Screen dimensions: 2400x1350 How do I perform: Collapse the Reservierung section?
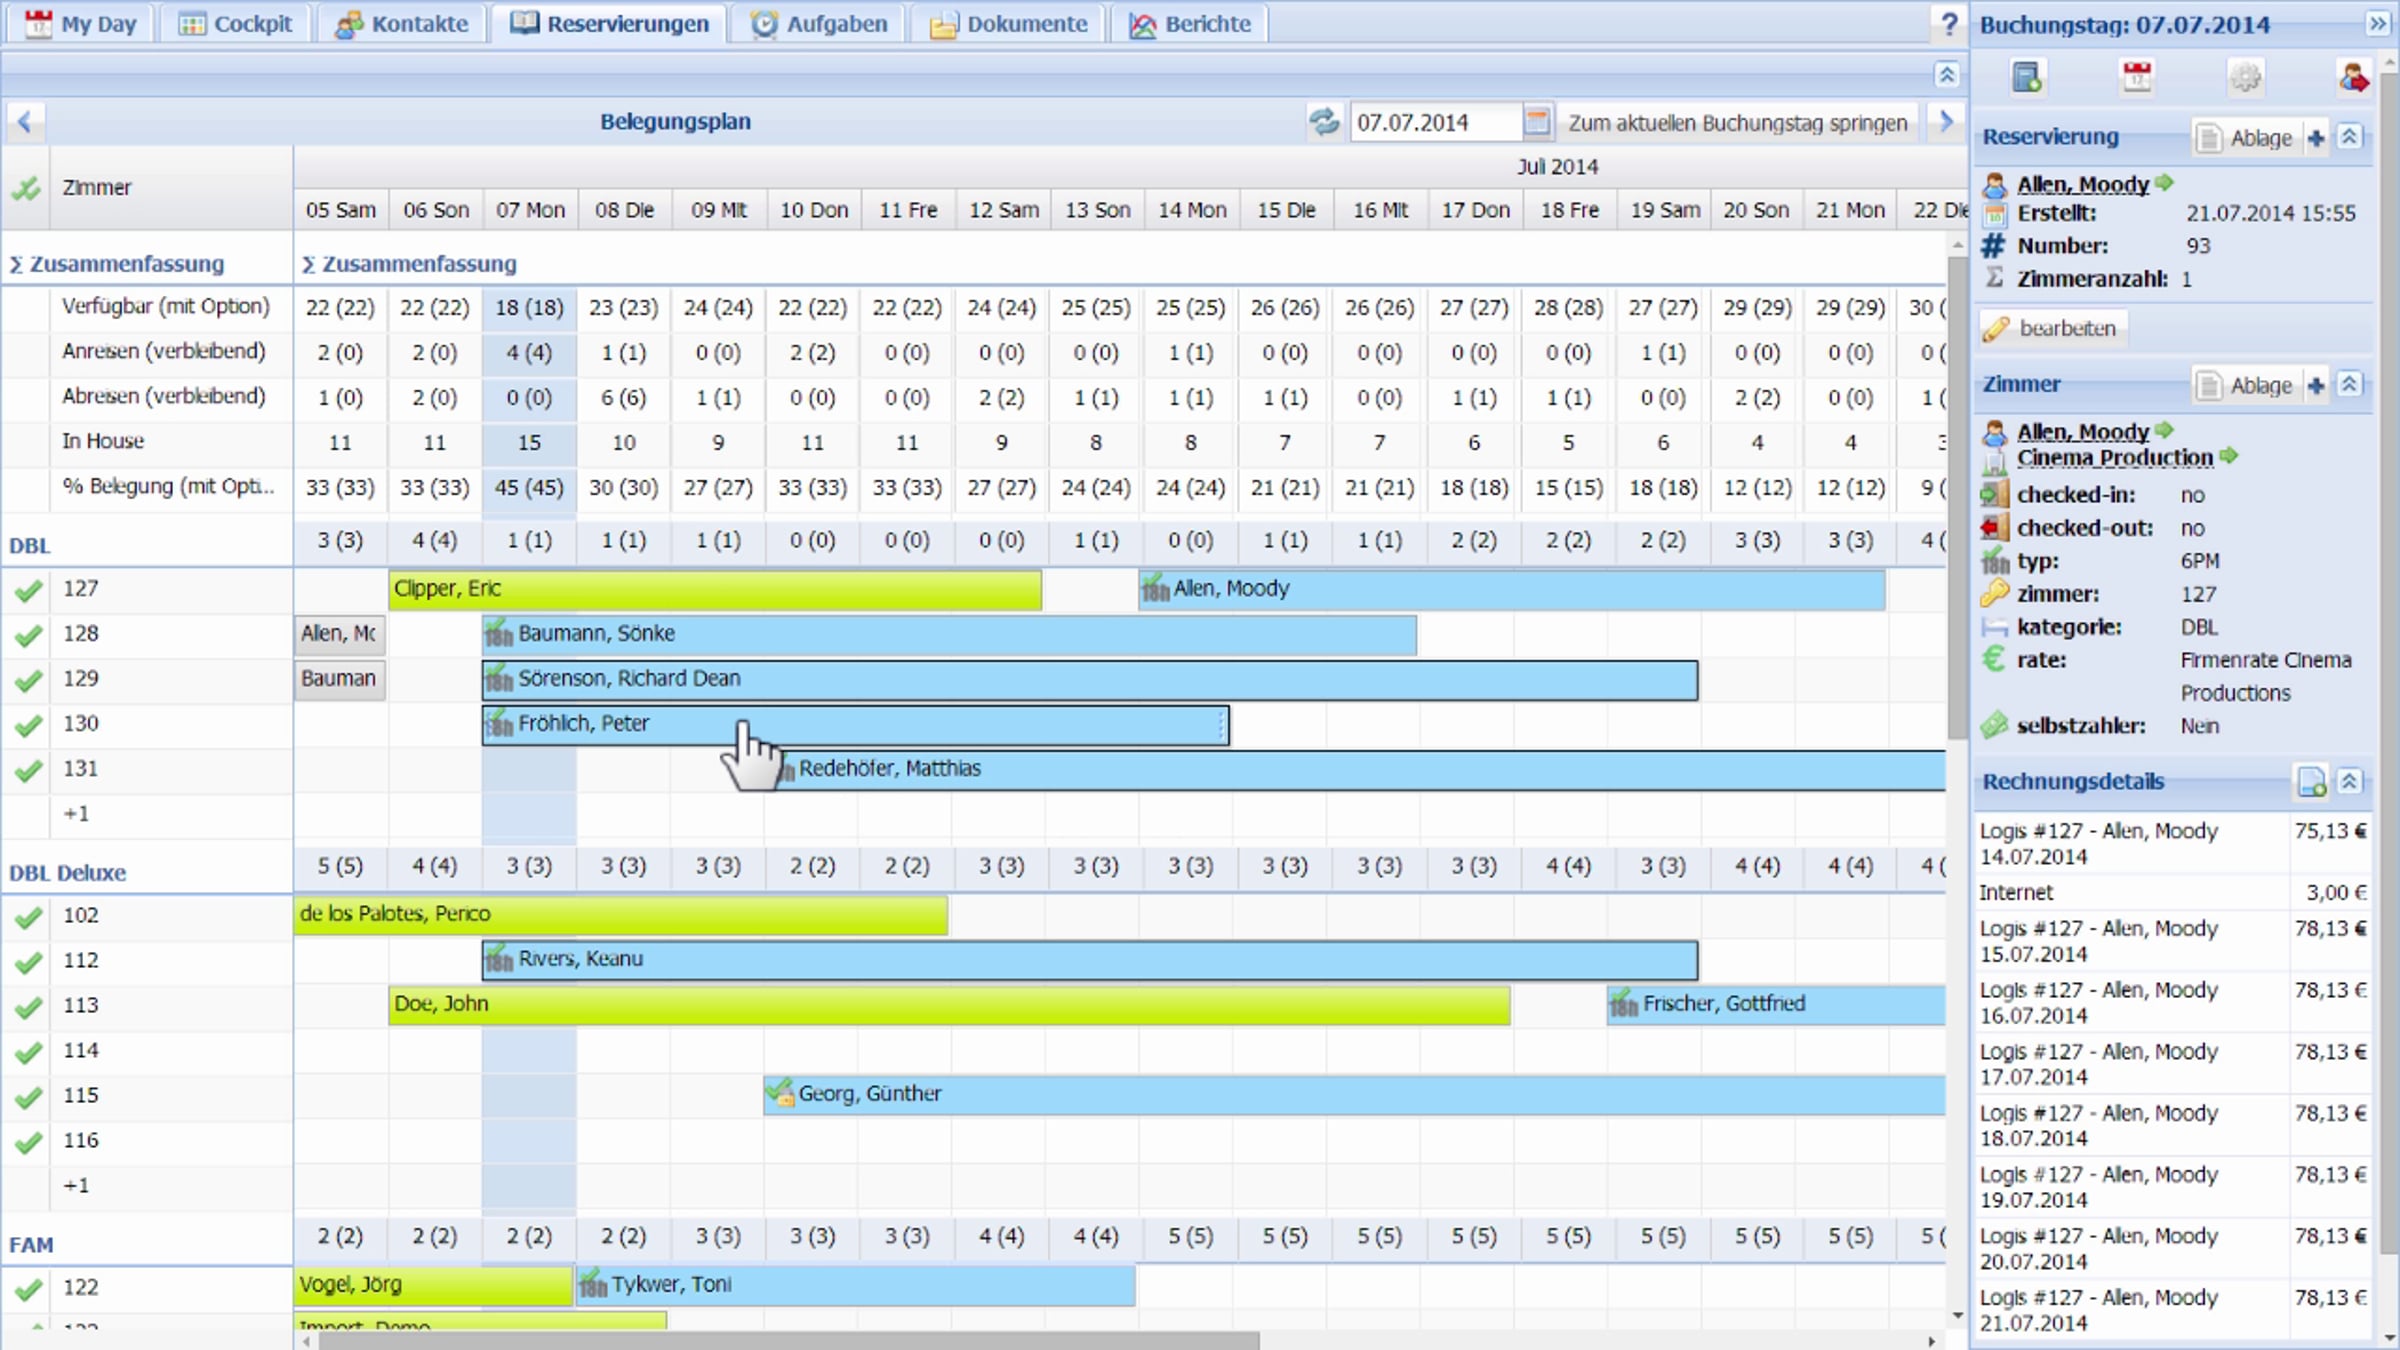tap(2349, 137)
